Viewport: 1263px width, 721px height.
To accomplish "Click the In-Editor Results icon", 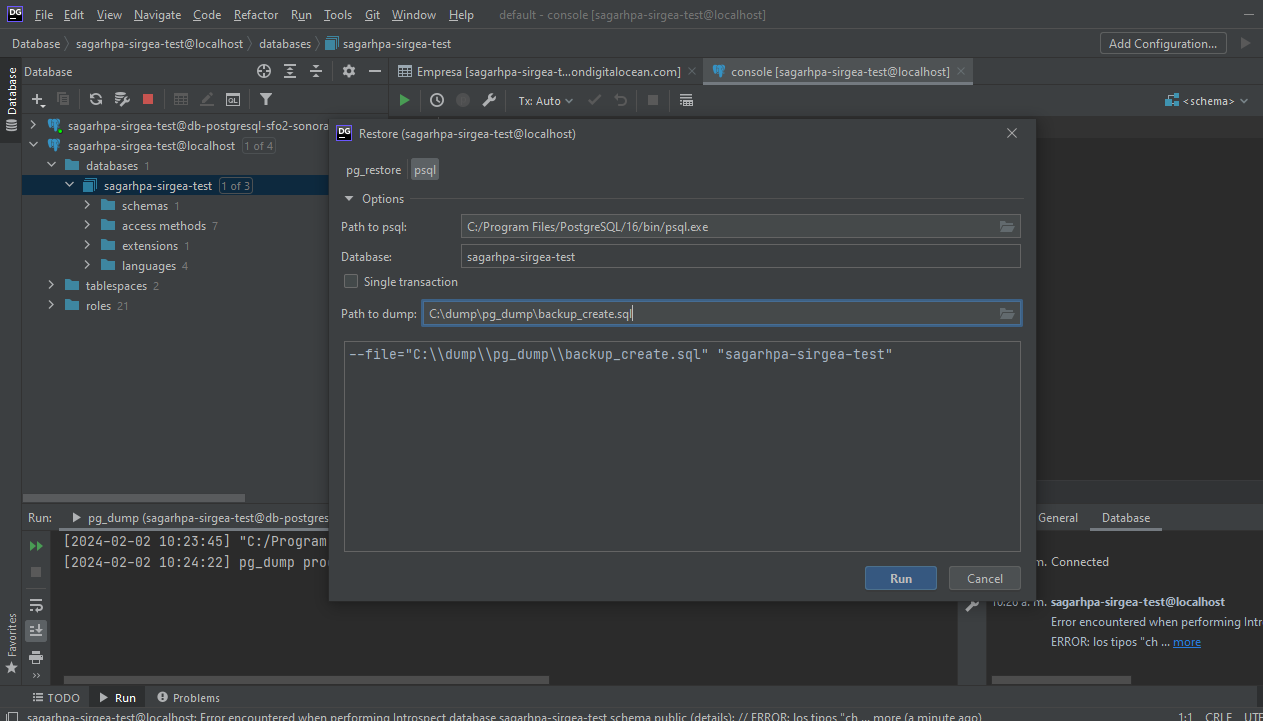I will [x=686, y=100].
